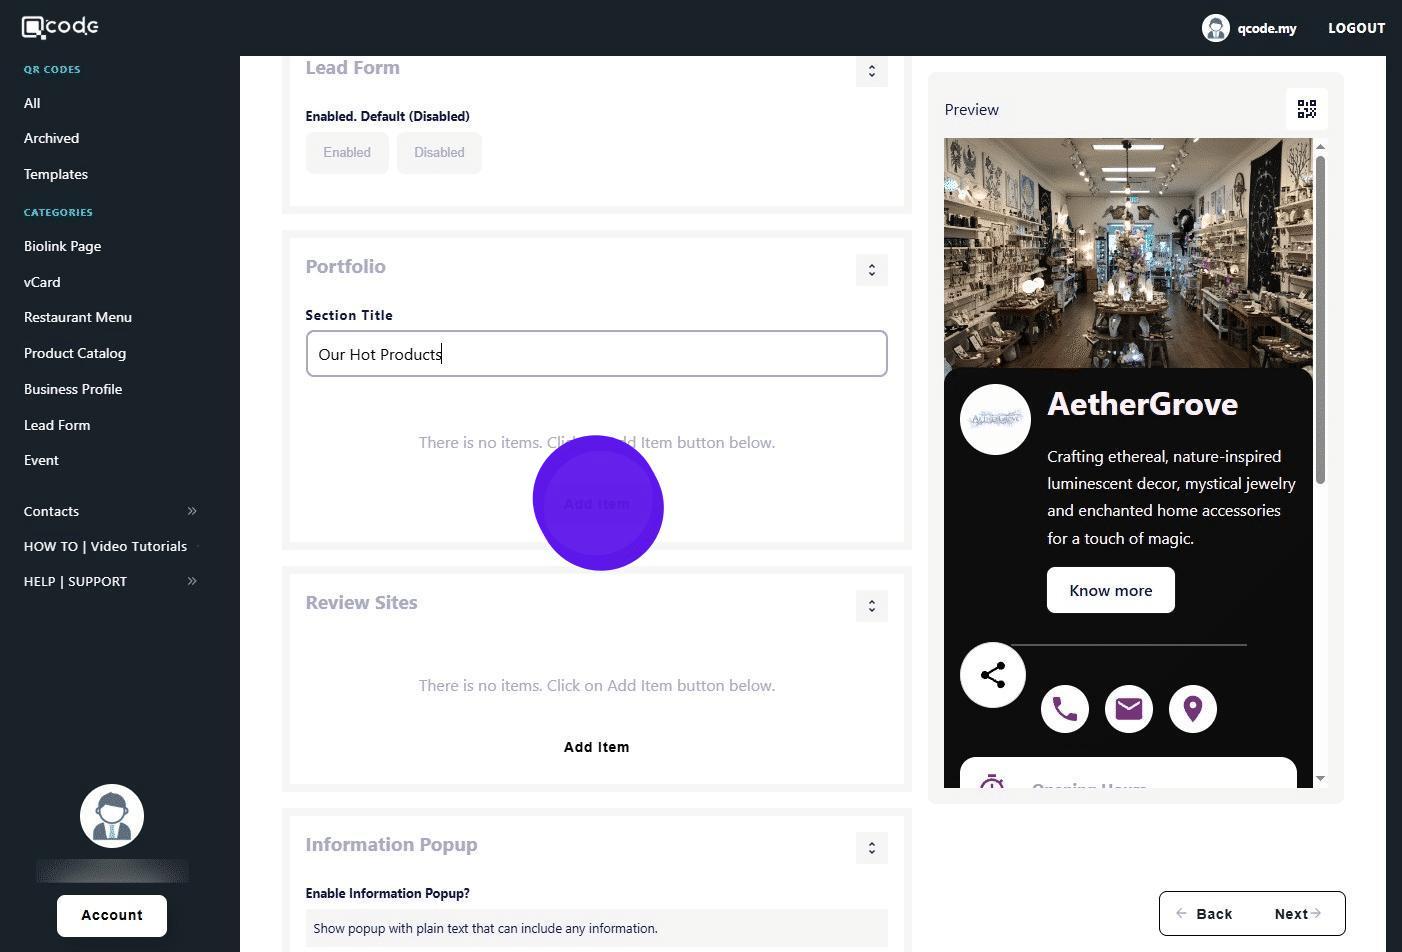
Task: Open Business Profile category
Action: [73, 389]
